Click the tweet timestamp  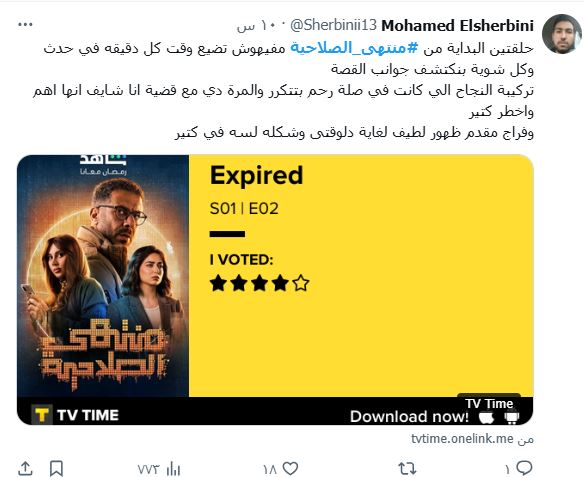click(258, 26)
